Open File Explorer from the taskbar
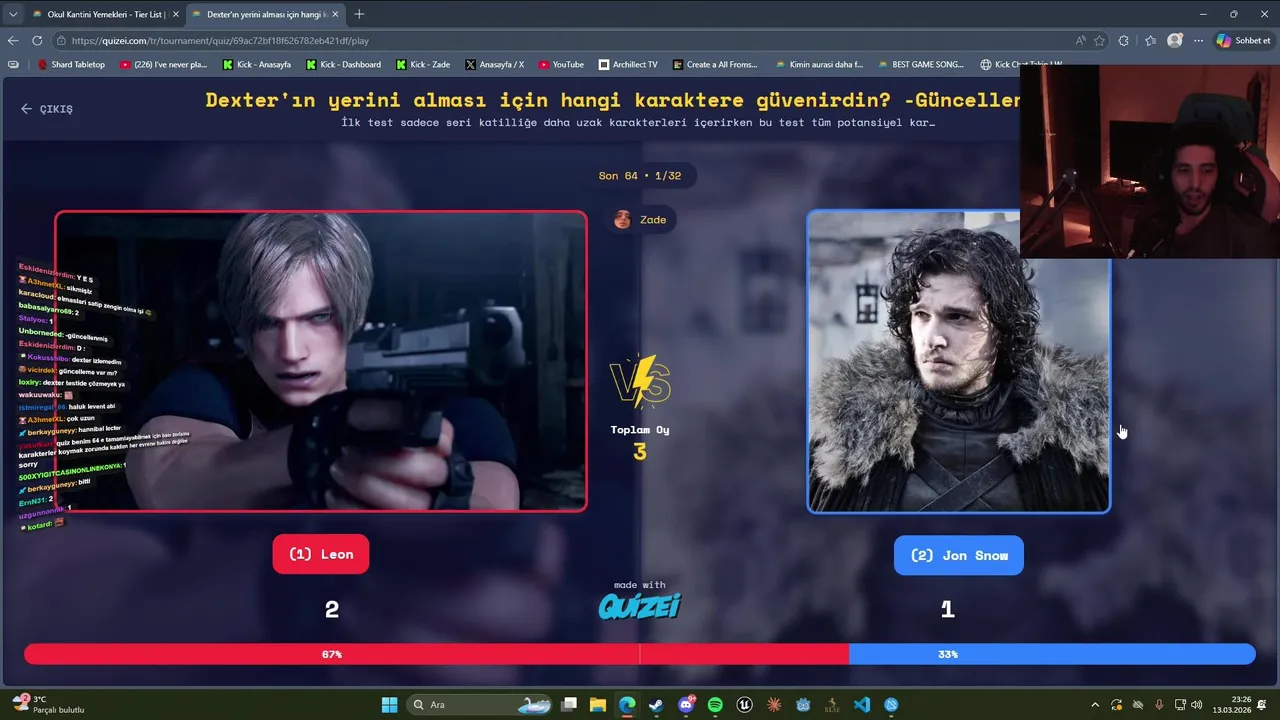This screenshot has width=1280, height=720. click(598, 705)
